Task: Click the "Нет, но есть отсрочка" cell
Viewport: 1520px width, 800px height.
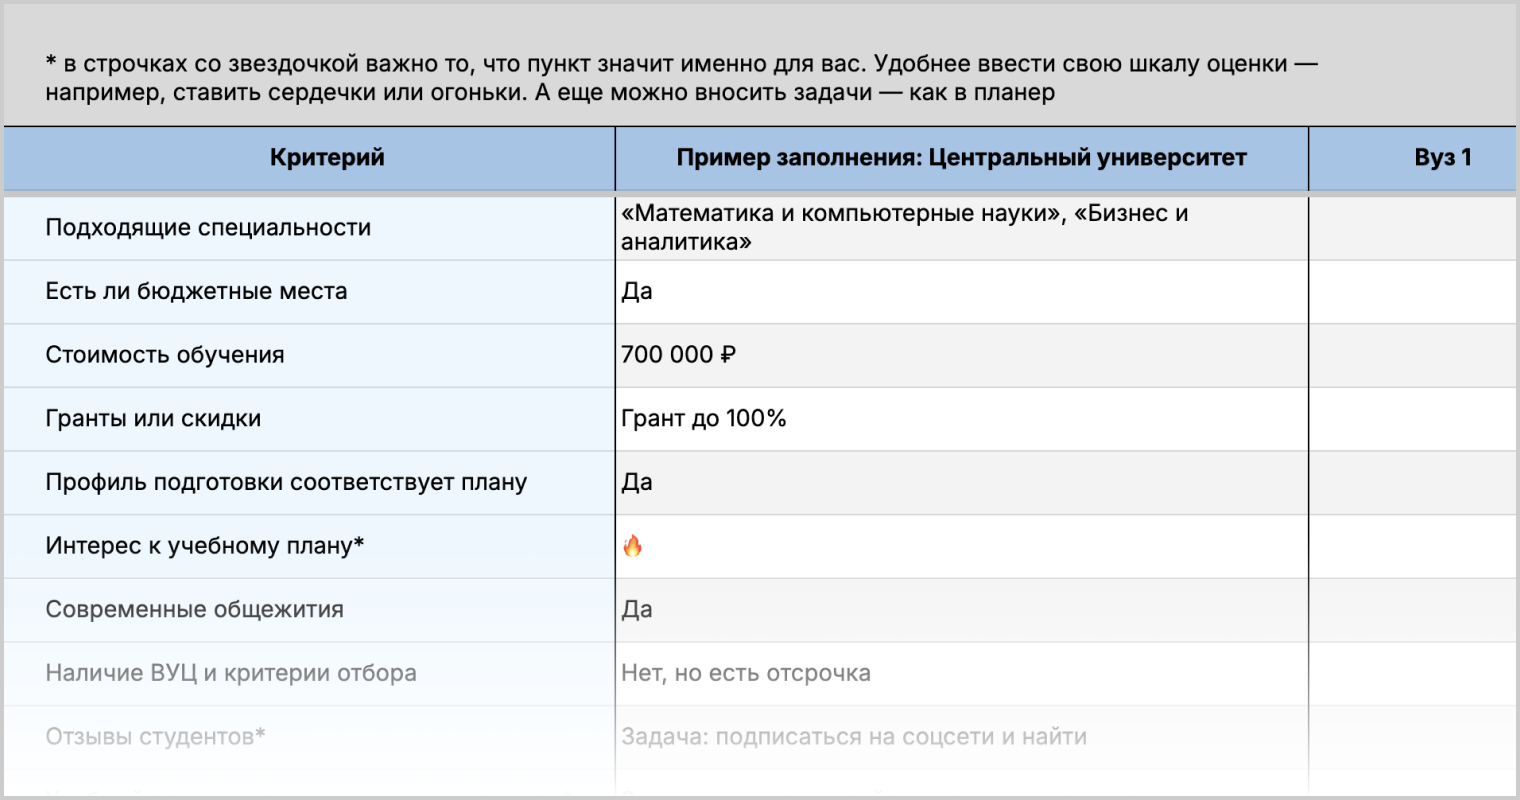Action: pyautogui.click(x=745, y=673)
